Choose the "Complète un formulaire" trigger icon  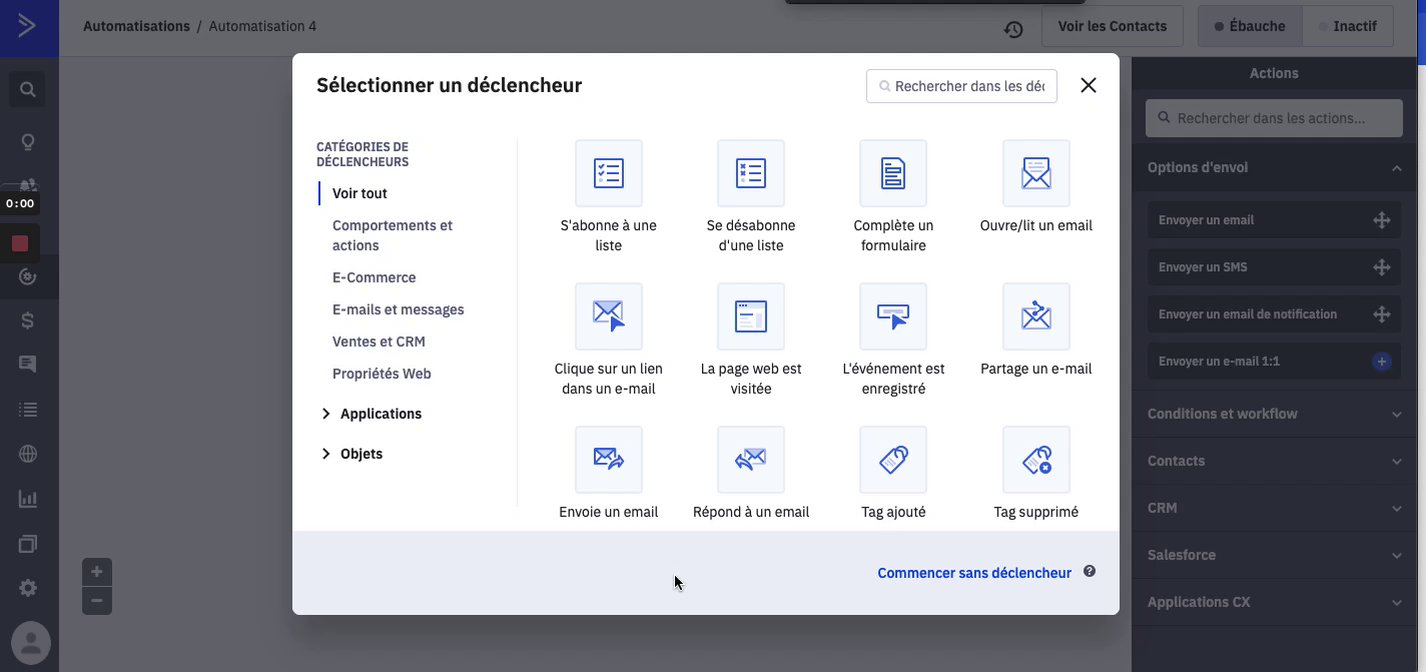point(893,173)
